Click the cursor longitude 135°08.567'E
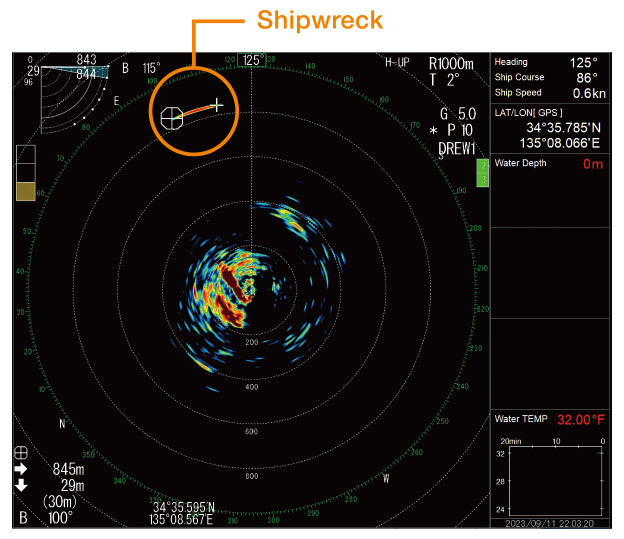The height and width of the screenshot is (539, 624). (181, 519)
